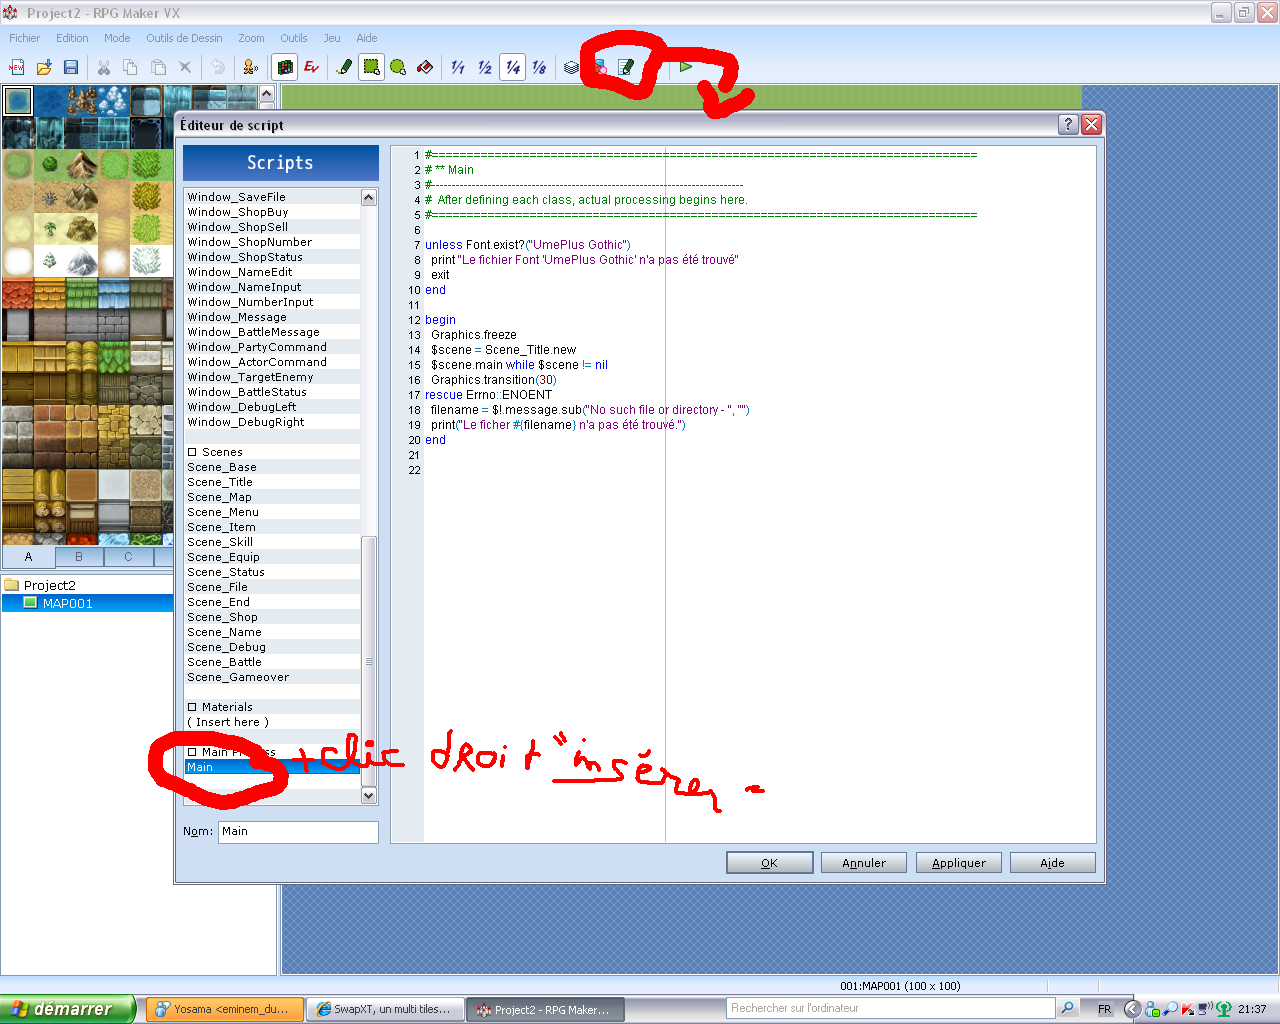Select Scene_Map in script list
This screenshot has height=1024, width=1280.
pyautogui.click(x=272, y=497)
